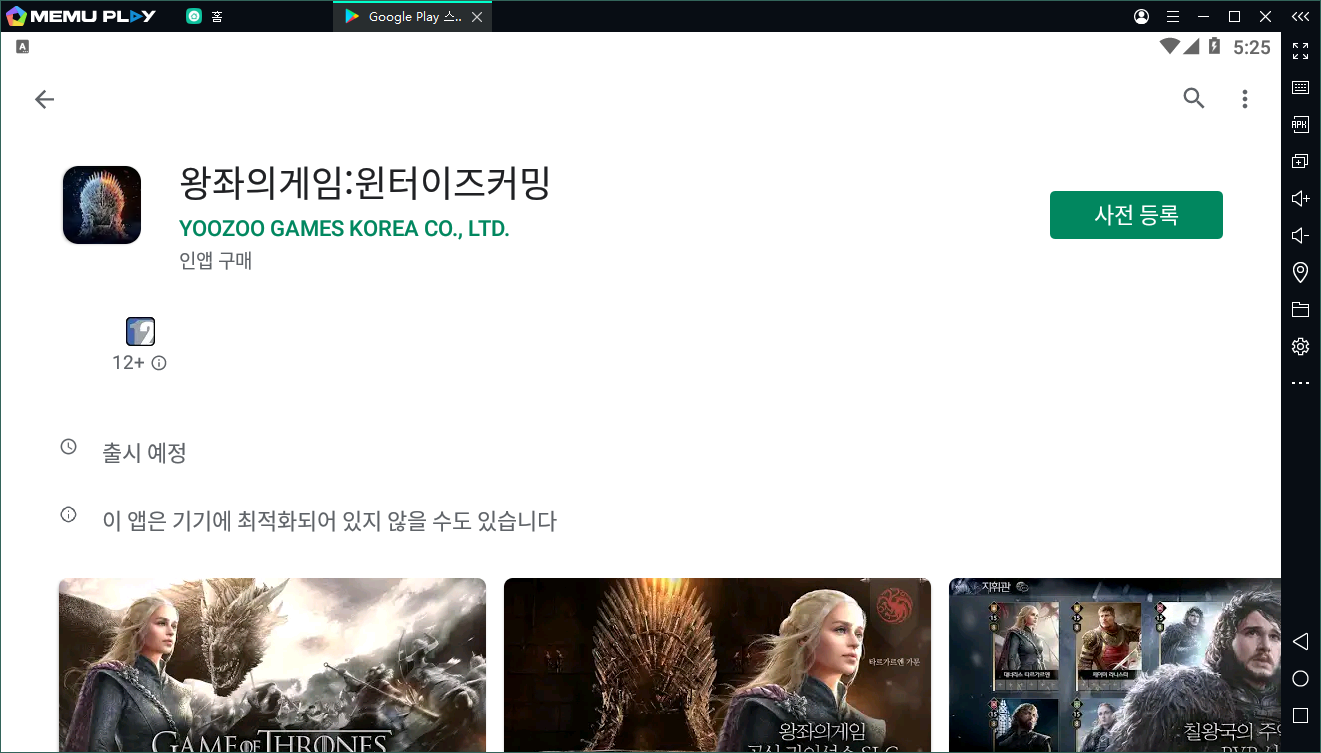
Task: Lower volume with speaker minus icon
Action: click(x=1300, y=236)
